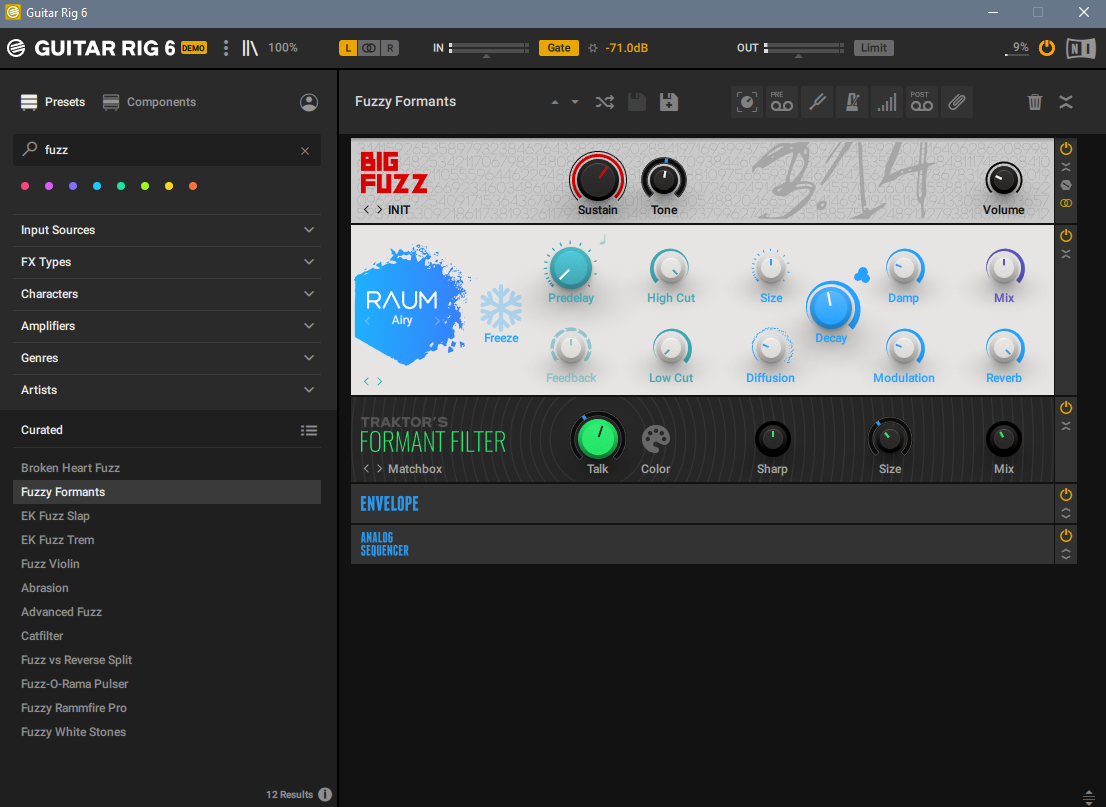Switch to the Components tab
The width and height of the screenshot is (1106, 807).
(150, 102)
